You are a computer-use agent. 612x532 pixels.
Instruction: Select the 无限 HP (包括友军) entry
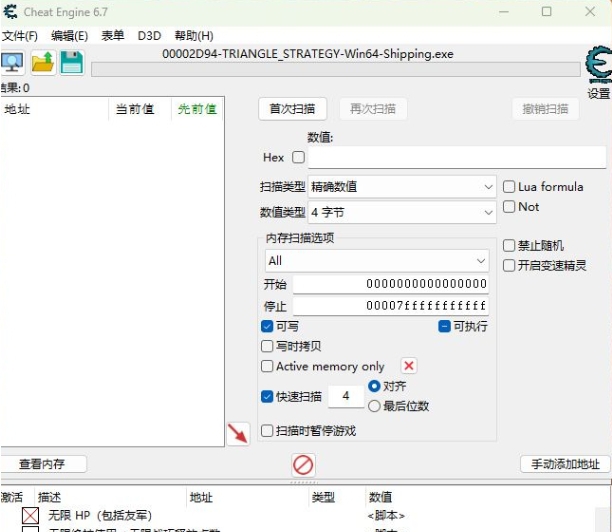click(100, 516)
